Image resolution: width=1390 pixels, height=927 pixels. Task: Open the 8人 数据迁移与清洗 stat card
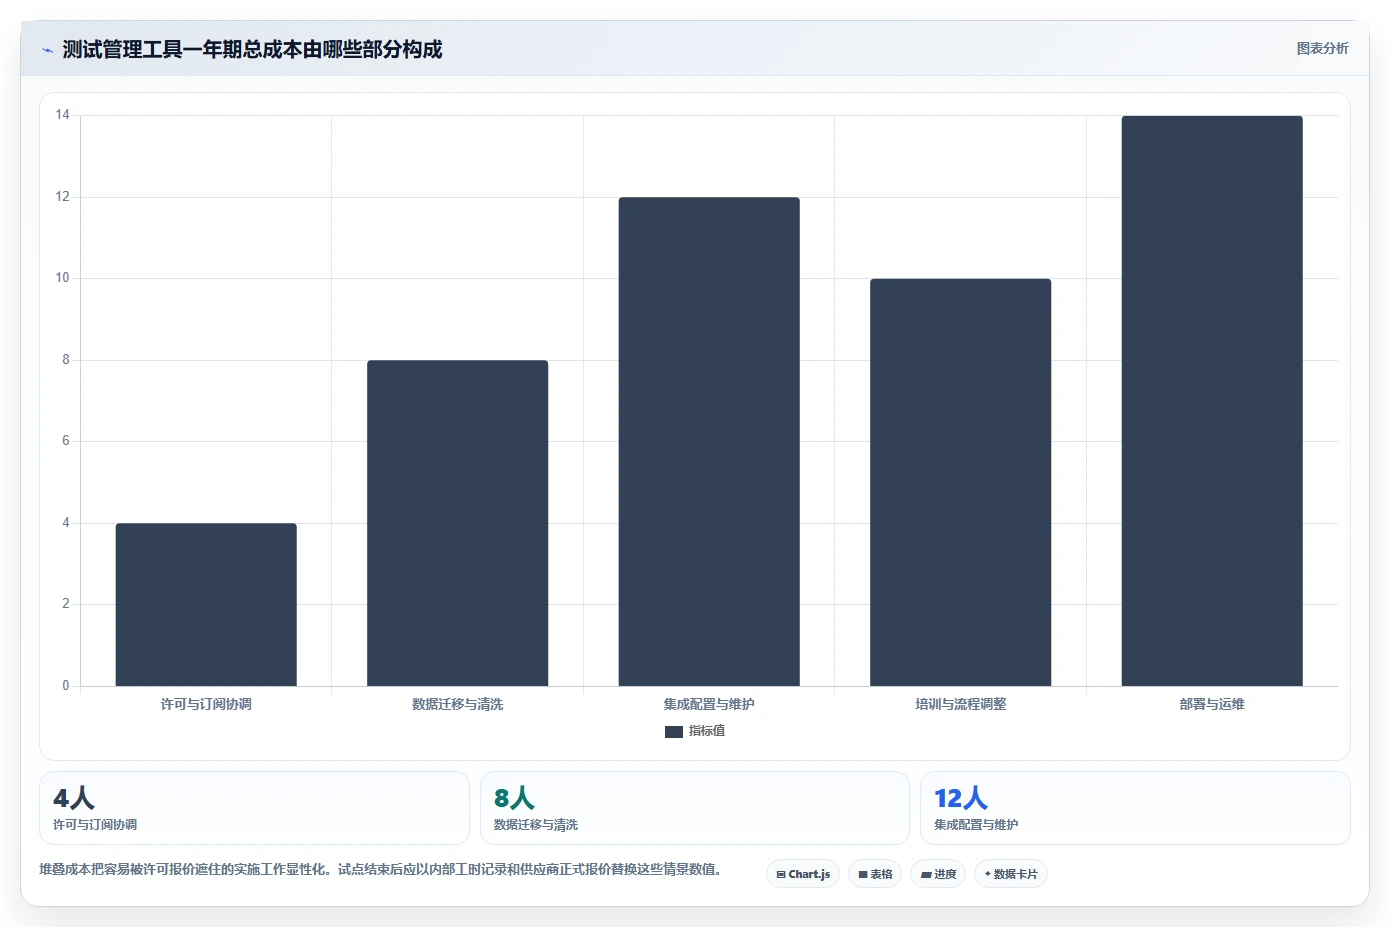click(x=695, y=808)
